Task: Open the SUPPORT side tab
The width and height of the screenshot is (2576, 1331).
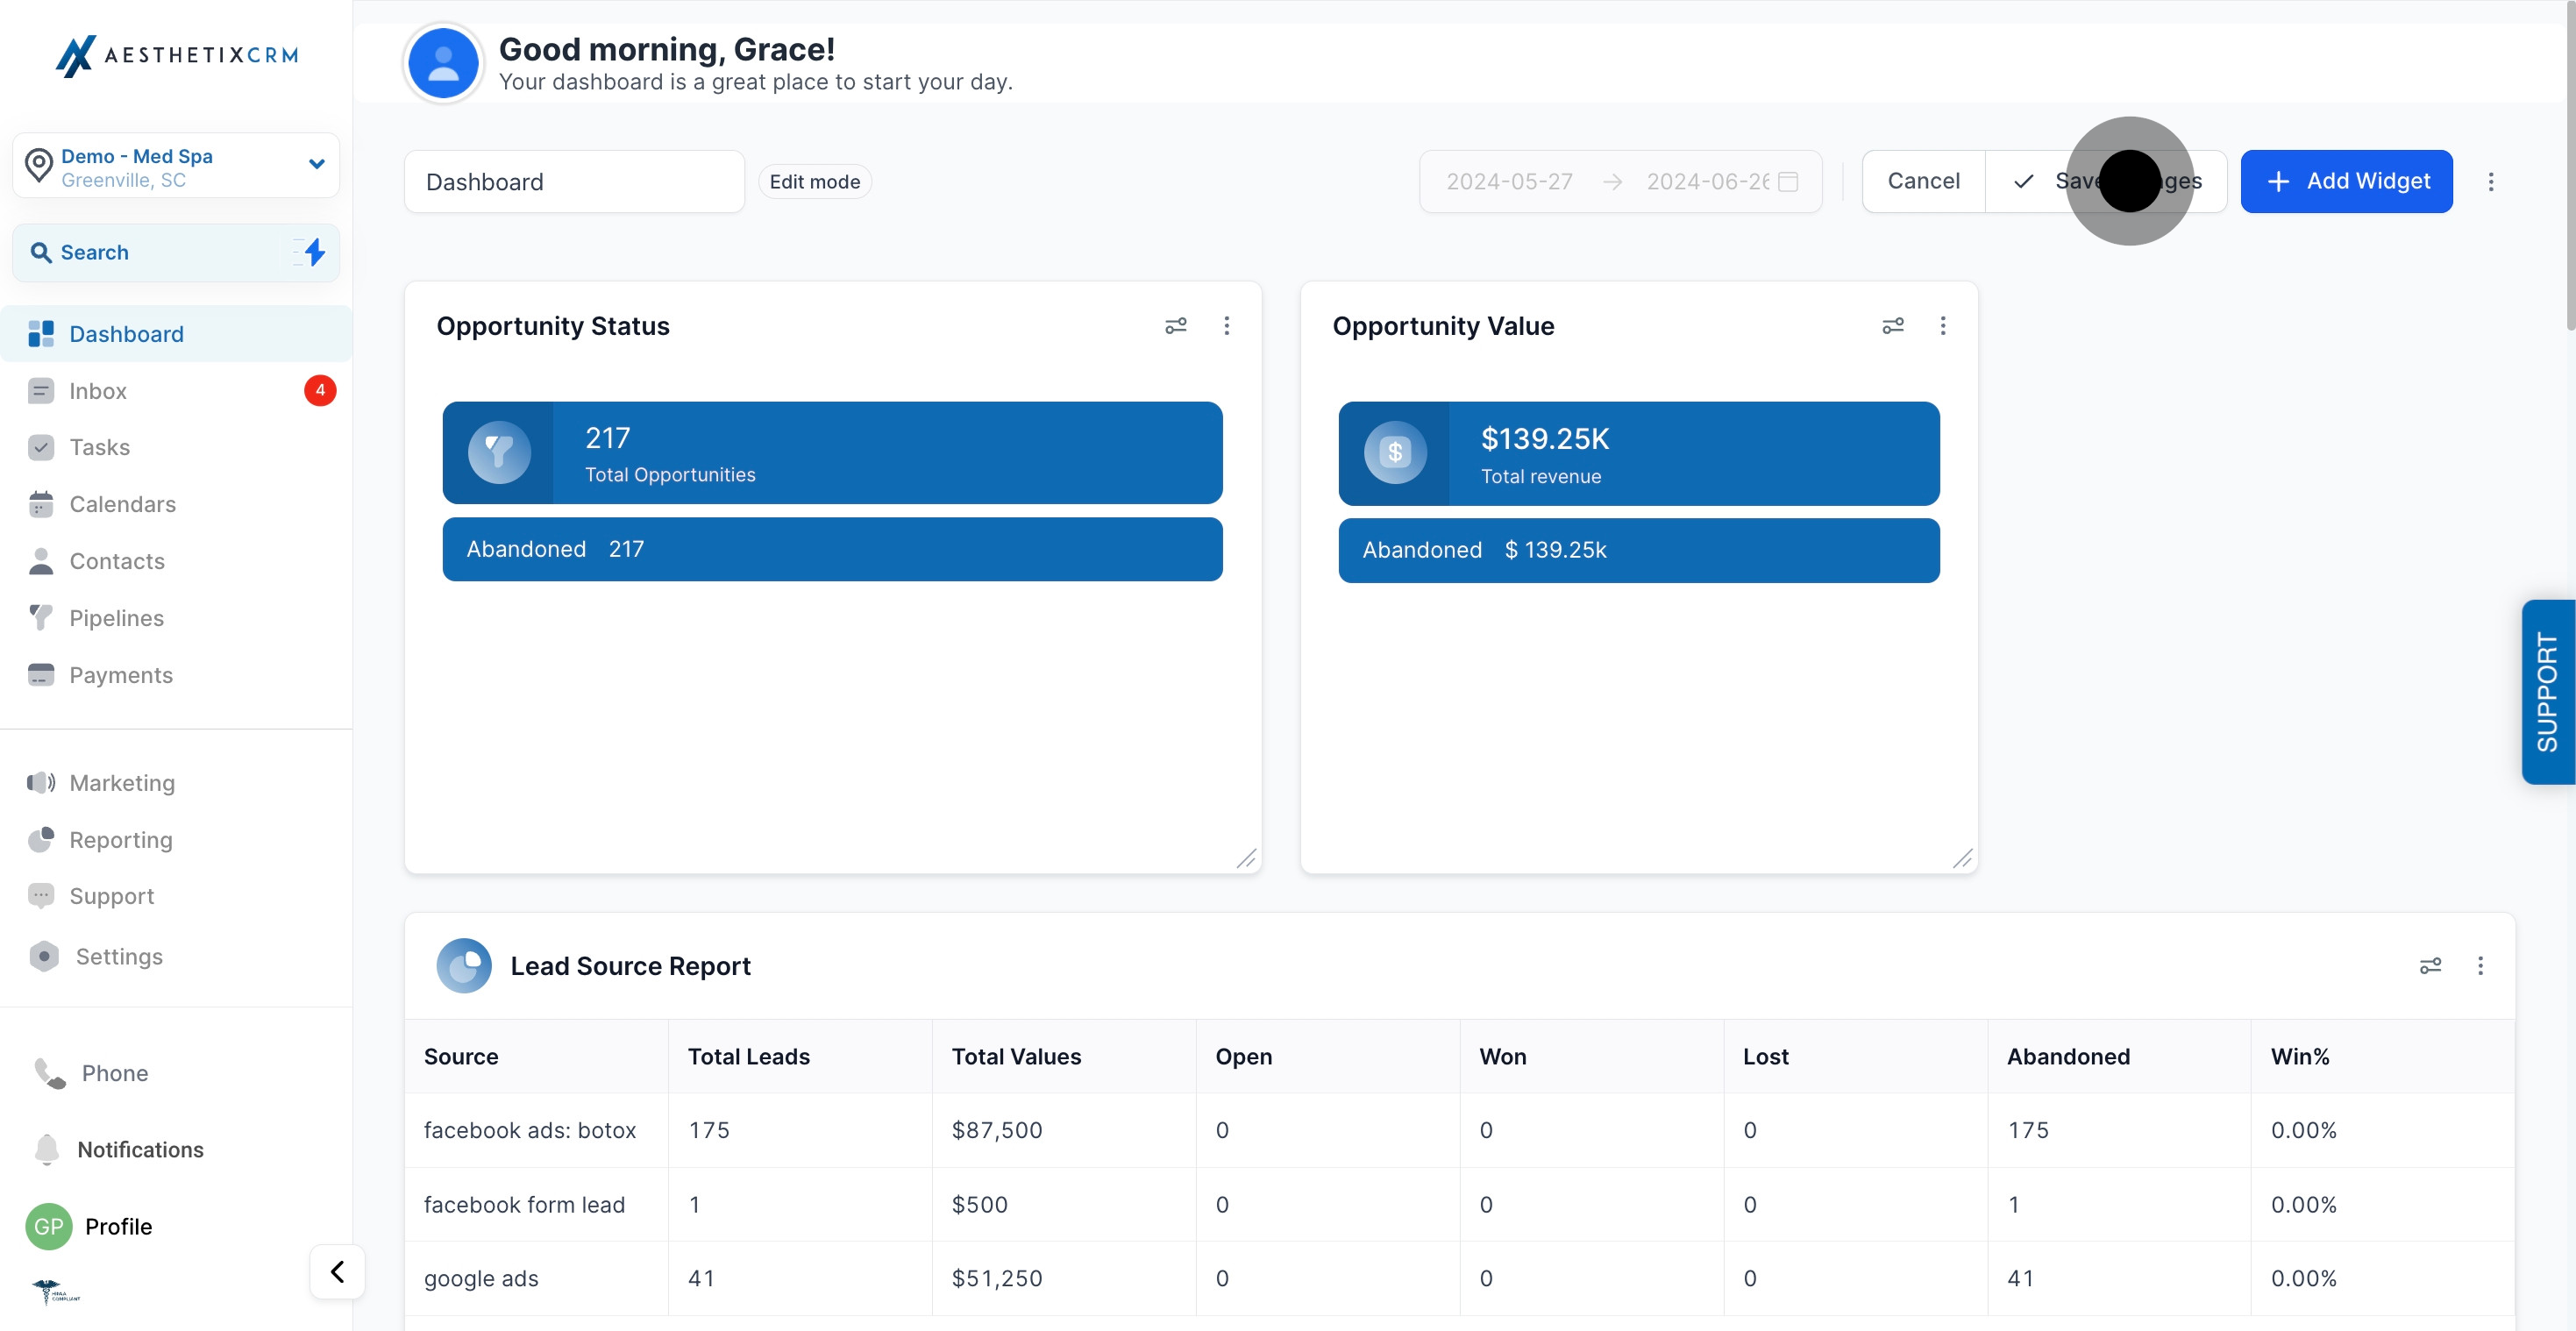Action: 2547,692
